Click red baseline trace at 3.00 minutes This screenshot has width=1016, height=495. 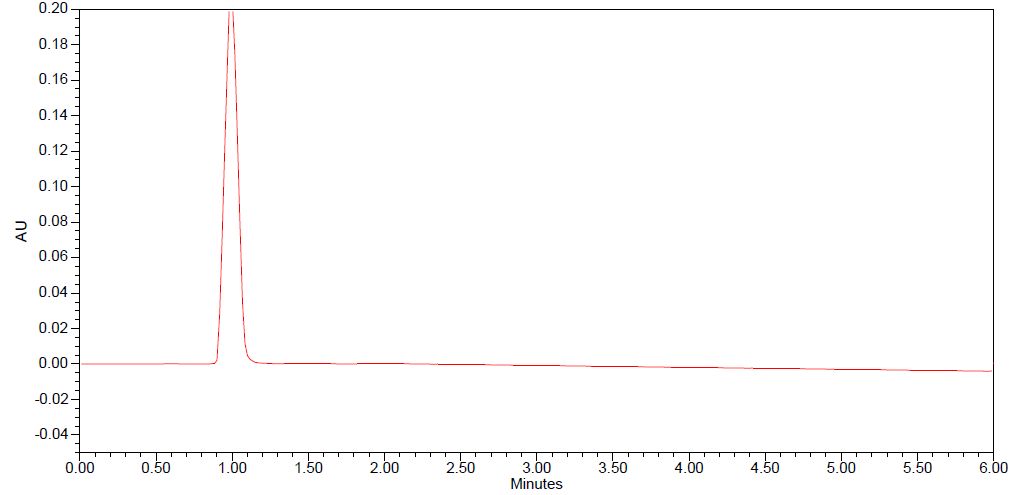point(536,366)
